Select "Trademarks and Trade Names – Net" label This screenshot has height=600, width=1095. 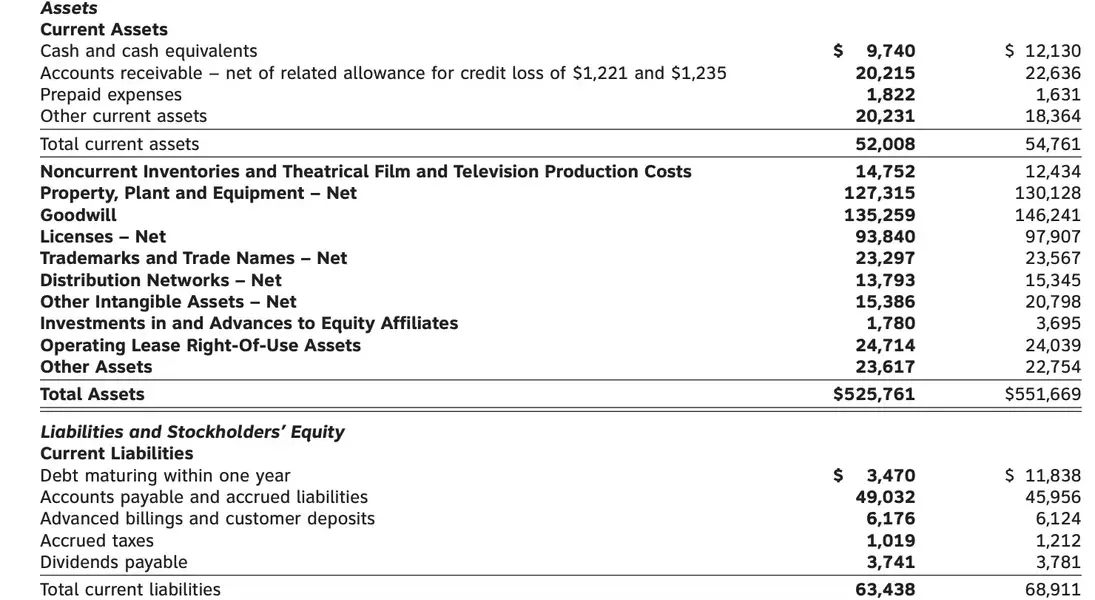tap(193, 258)
